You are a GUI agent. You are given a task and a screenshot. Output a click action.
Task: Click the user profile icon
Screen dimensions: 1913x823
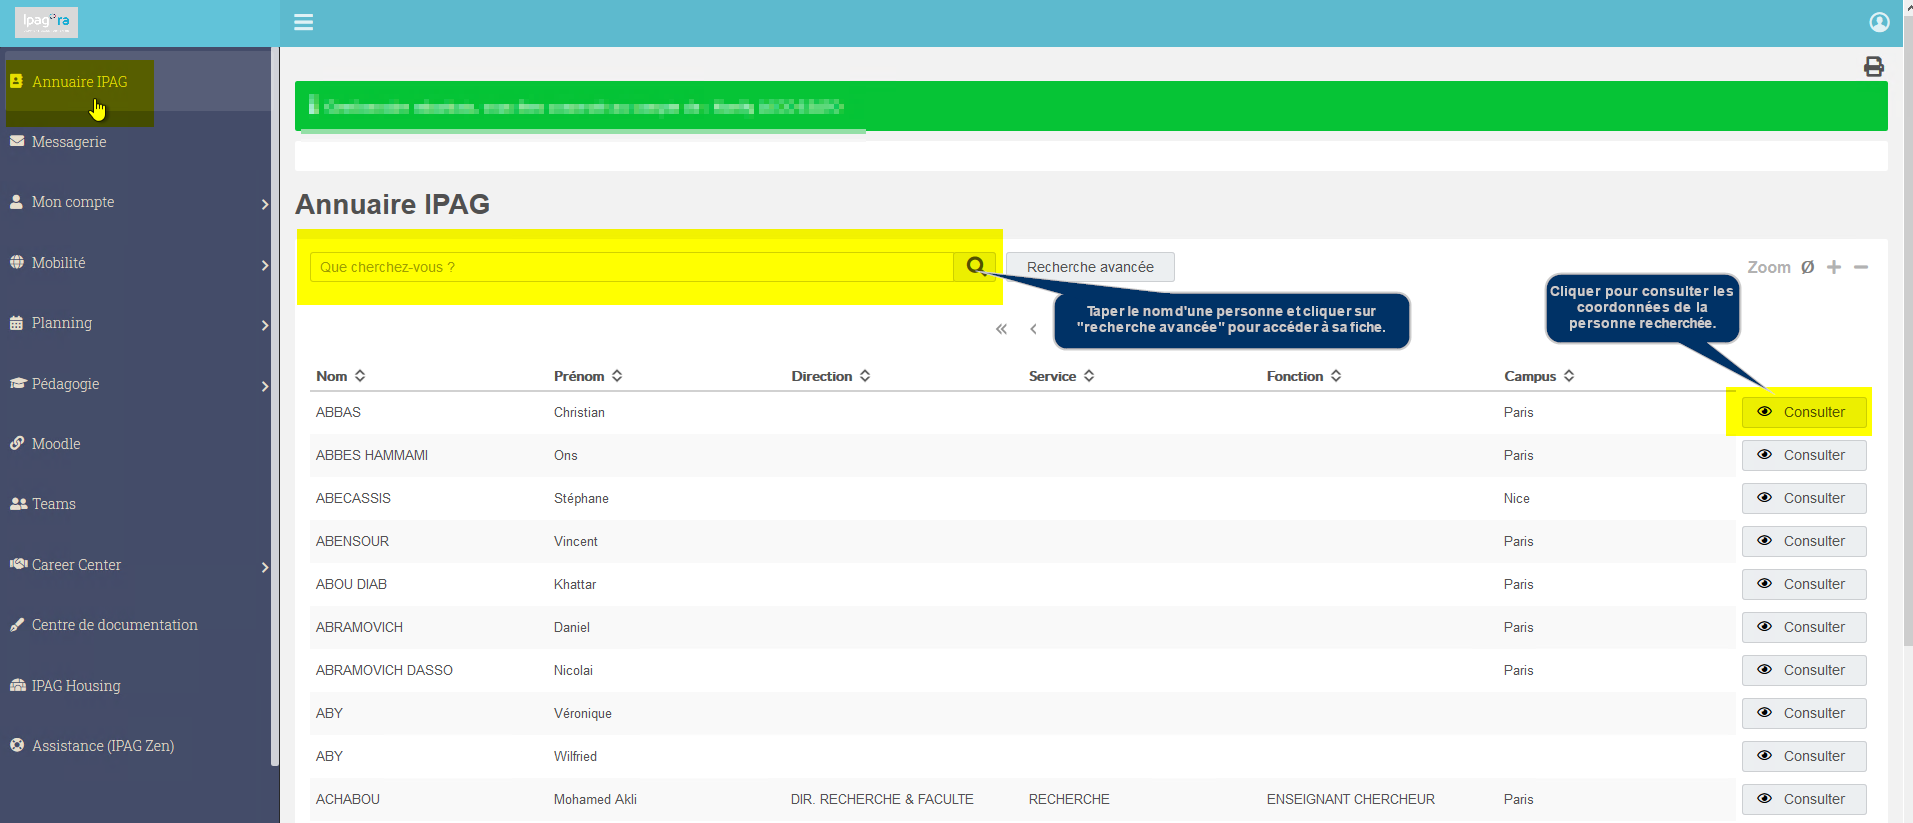[1879, 22]
